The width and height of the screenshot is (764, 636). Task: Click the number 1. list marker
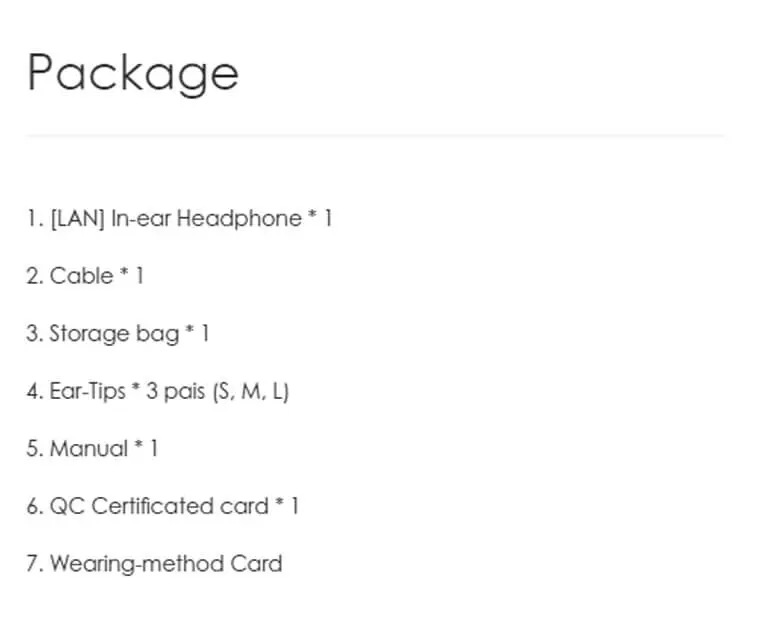(36, 218)
